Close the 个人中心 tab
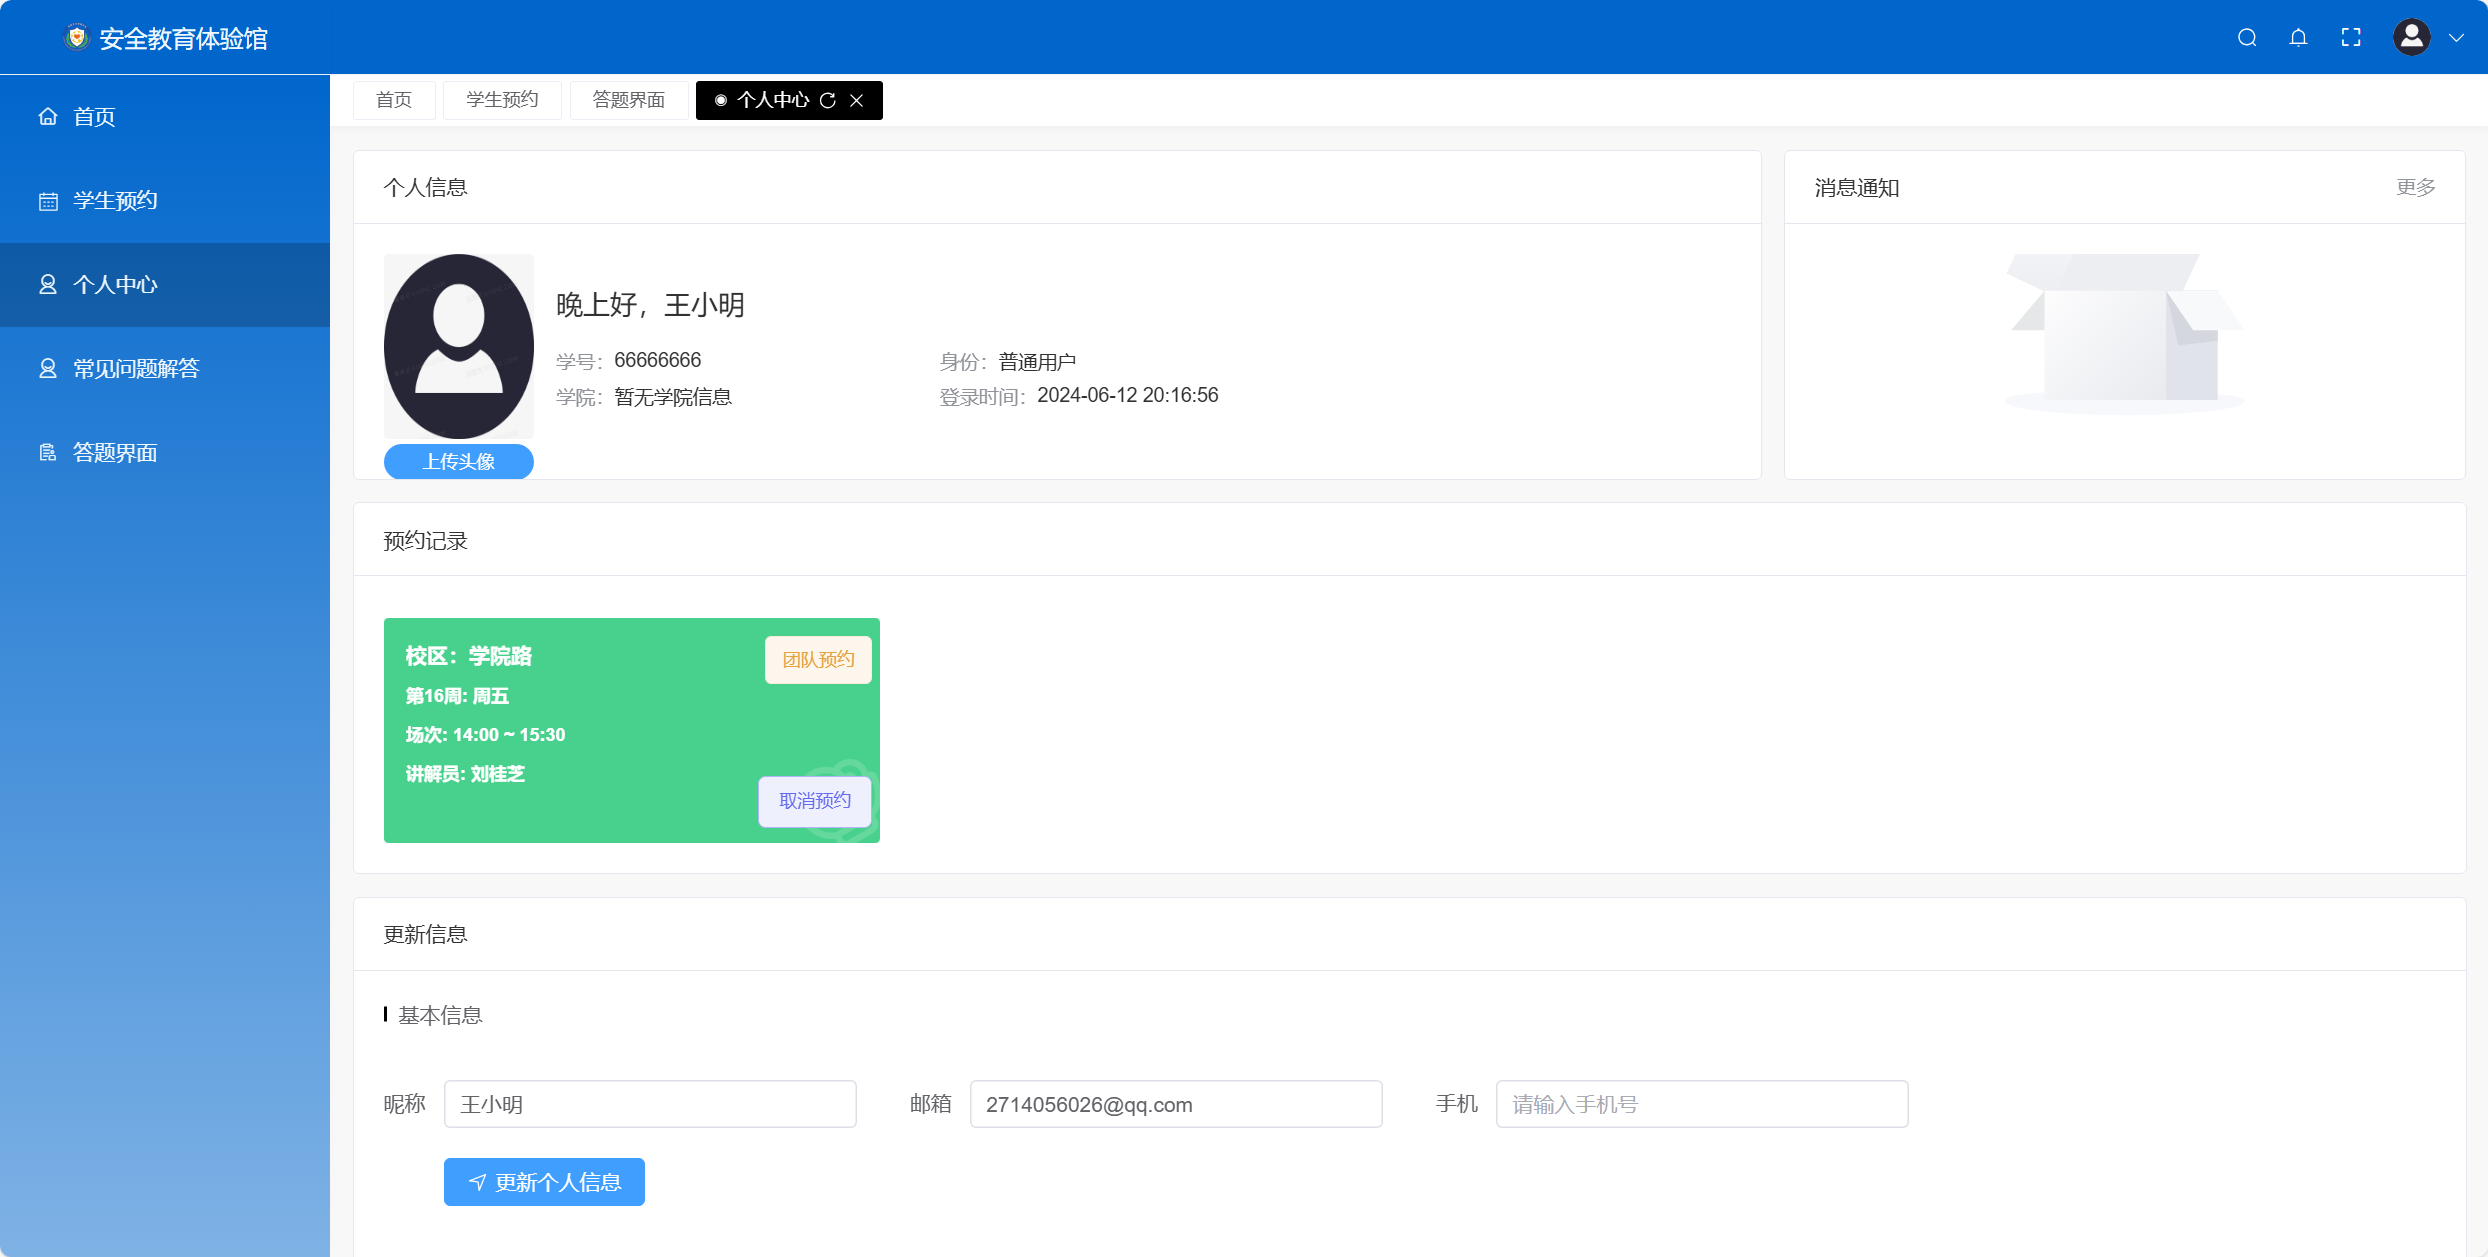 (857, 100)
